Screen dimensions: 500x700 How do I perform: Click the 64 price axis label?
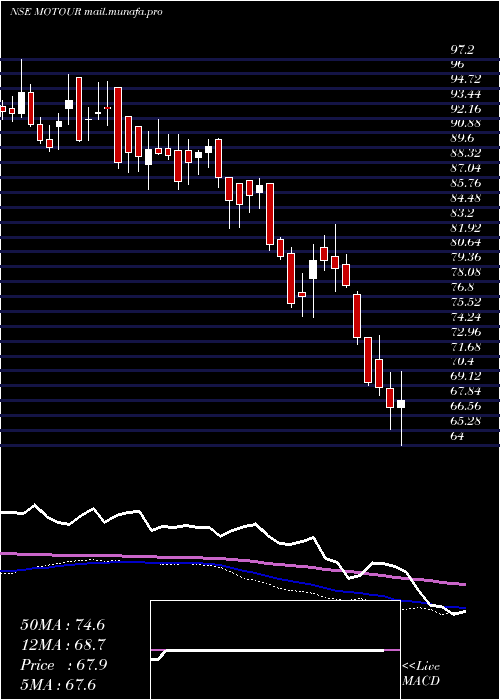(x=458, y=436)
